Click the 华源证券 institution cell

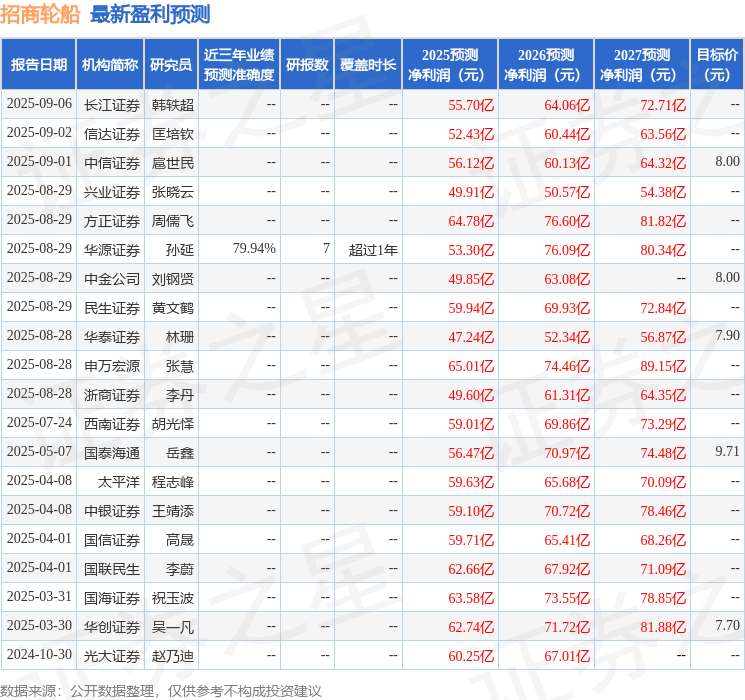tap(112, 250)
